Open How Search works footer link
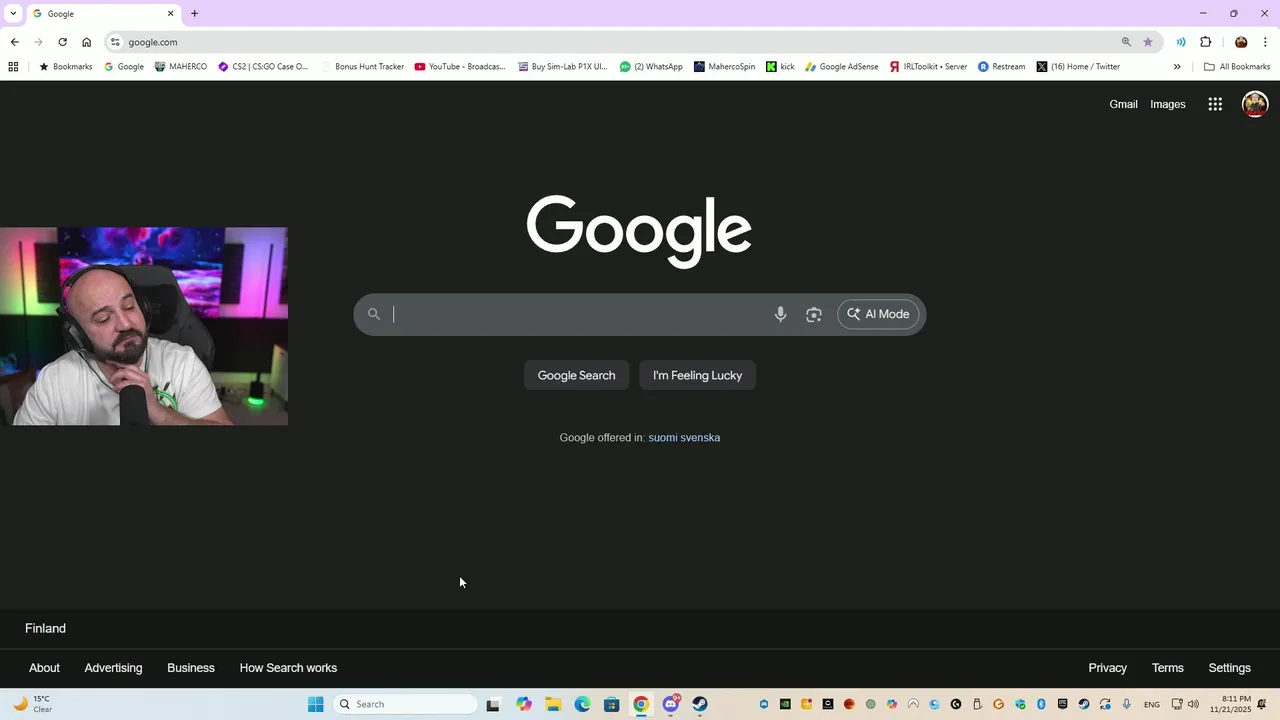The image size is (1280, 720). (x=288, y=668)
